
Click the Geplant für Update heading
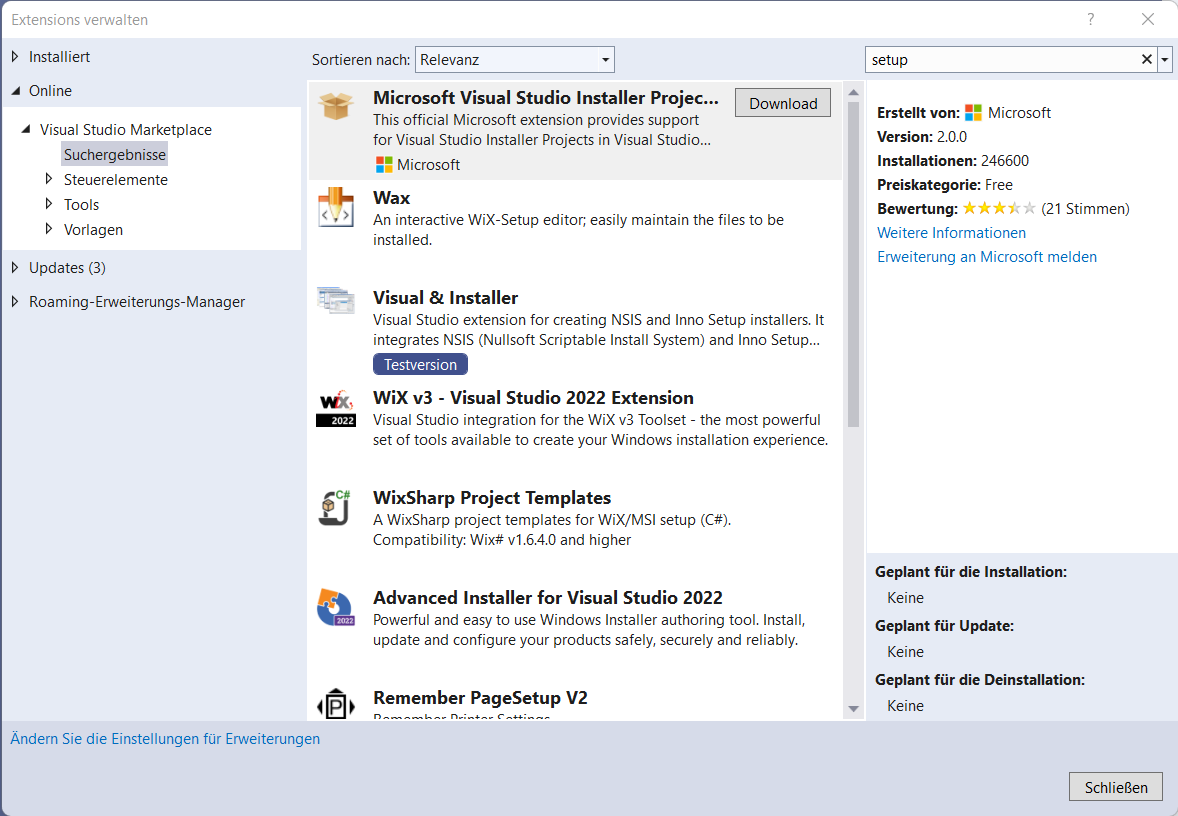click(x=944, y=626)
